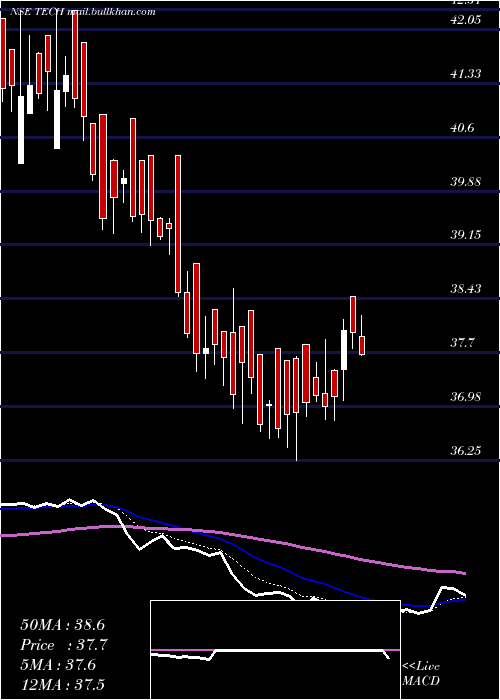Screen dimensions: 500x700
Task: Click the Live MACD label
Action: pos(421,674)
